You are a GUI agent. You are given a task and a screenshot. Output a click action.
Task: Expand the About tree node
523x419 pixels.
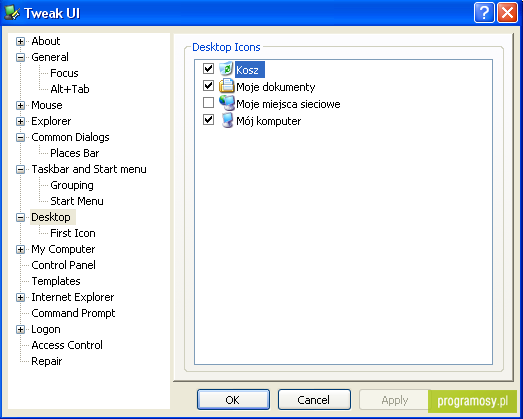(x=20, y=41)
